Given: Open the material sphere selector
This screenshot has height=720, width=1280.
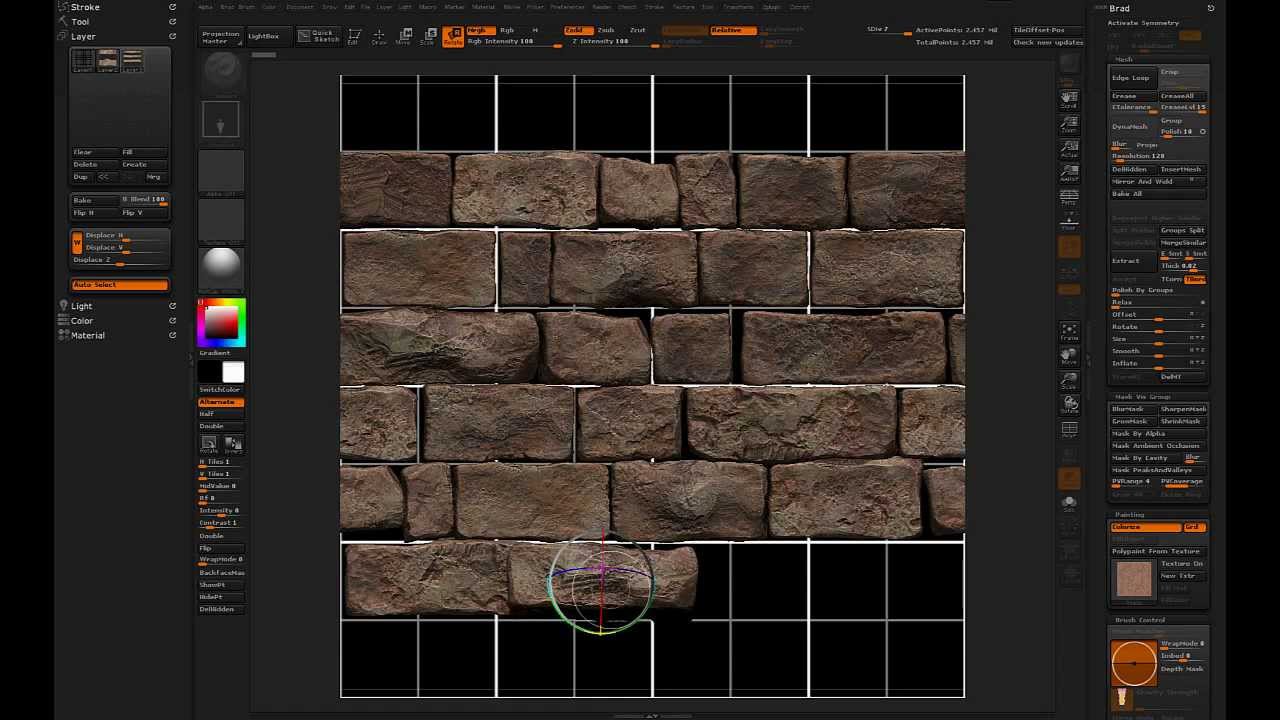Looking at the screenshot, I should [x=221, y=267].
